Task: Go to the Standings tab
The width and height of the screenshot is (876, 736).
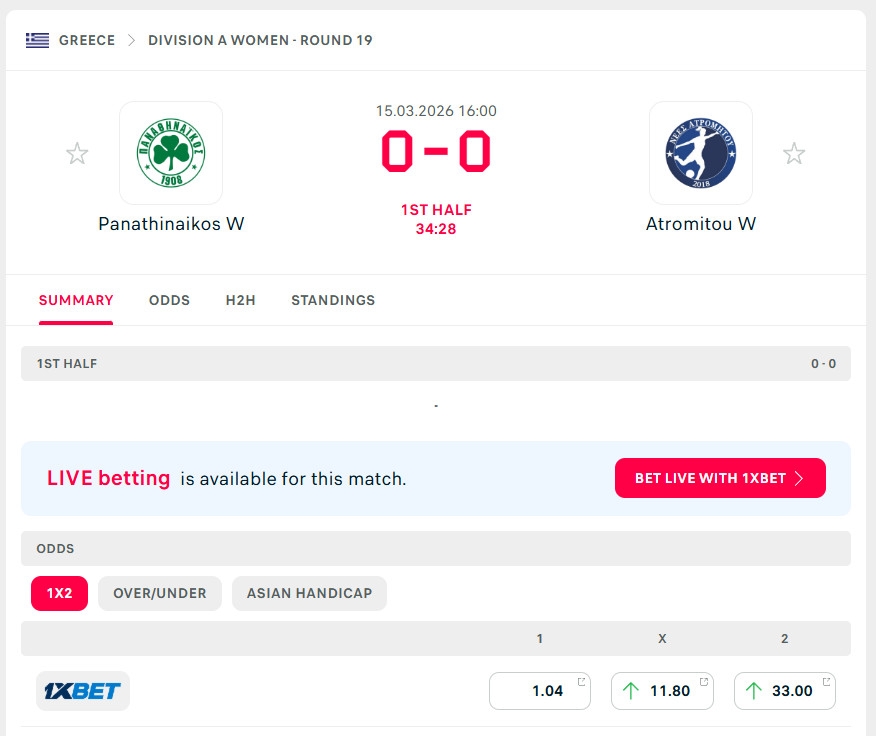Action: point(333,300)
